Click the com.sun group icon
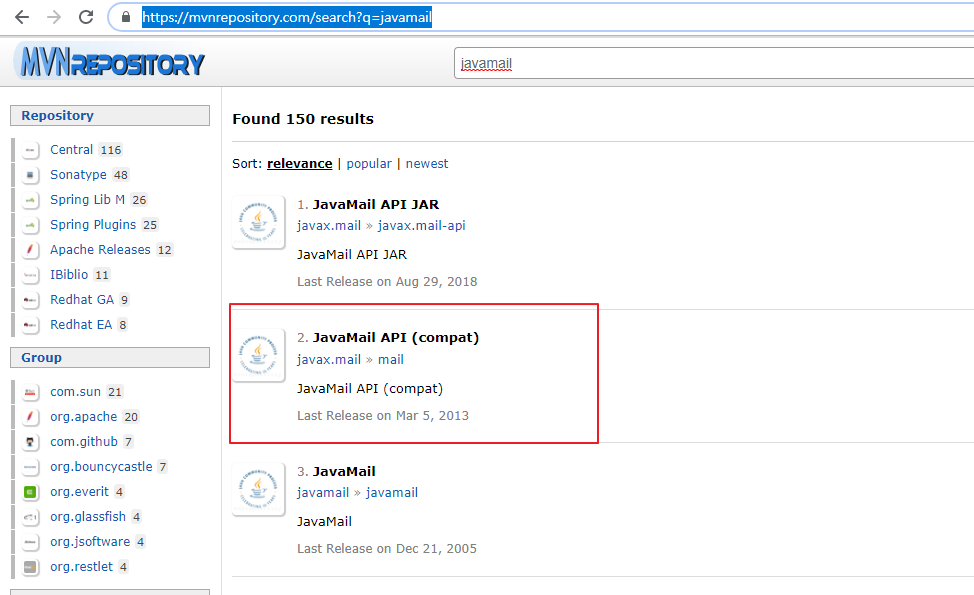This screenshot has width=974, height=595. pos(30,392)
